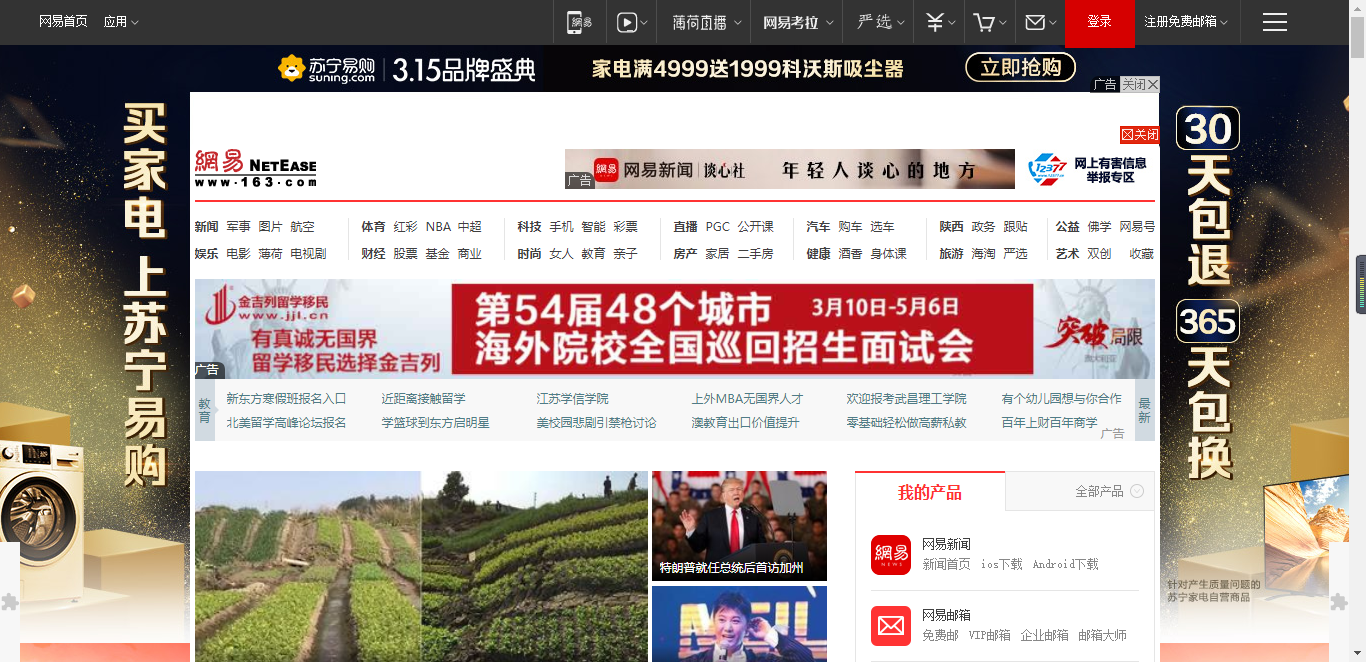Image resolution: width=1366 pixels, height=662 pixels.
Task: Expand the 注册免费邮箱 dropdown
Action: tap(1186, 22)
